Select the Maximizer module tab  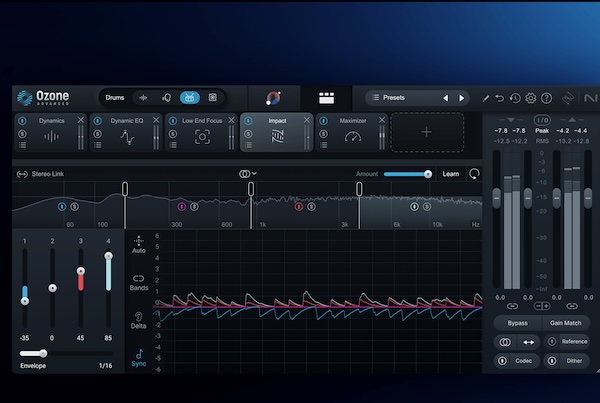click(352, 132)
